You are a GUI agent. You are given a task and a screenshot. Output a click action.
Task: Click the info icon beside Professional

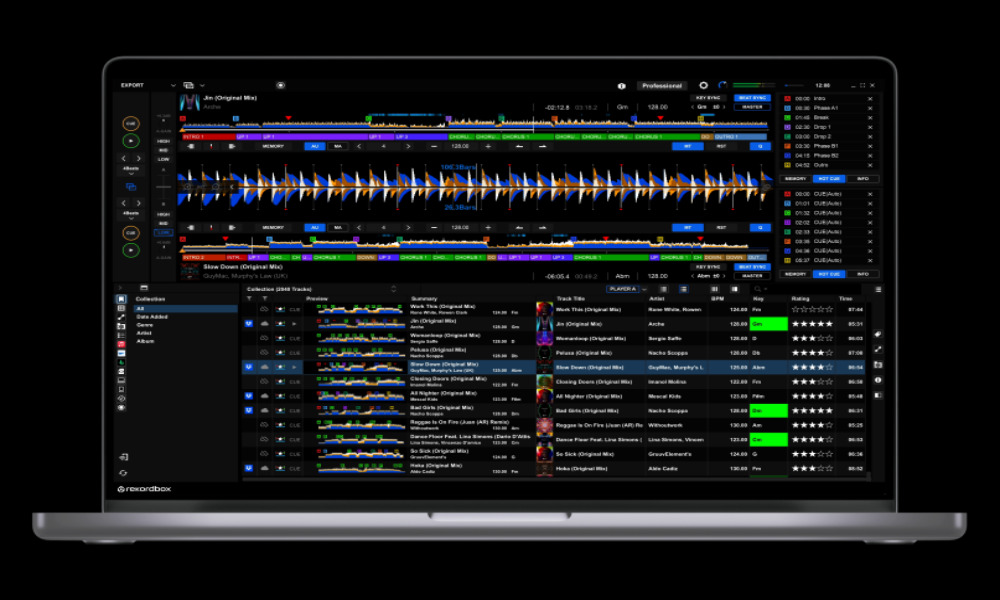click(x=621, y=86)
